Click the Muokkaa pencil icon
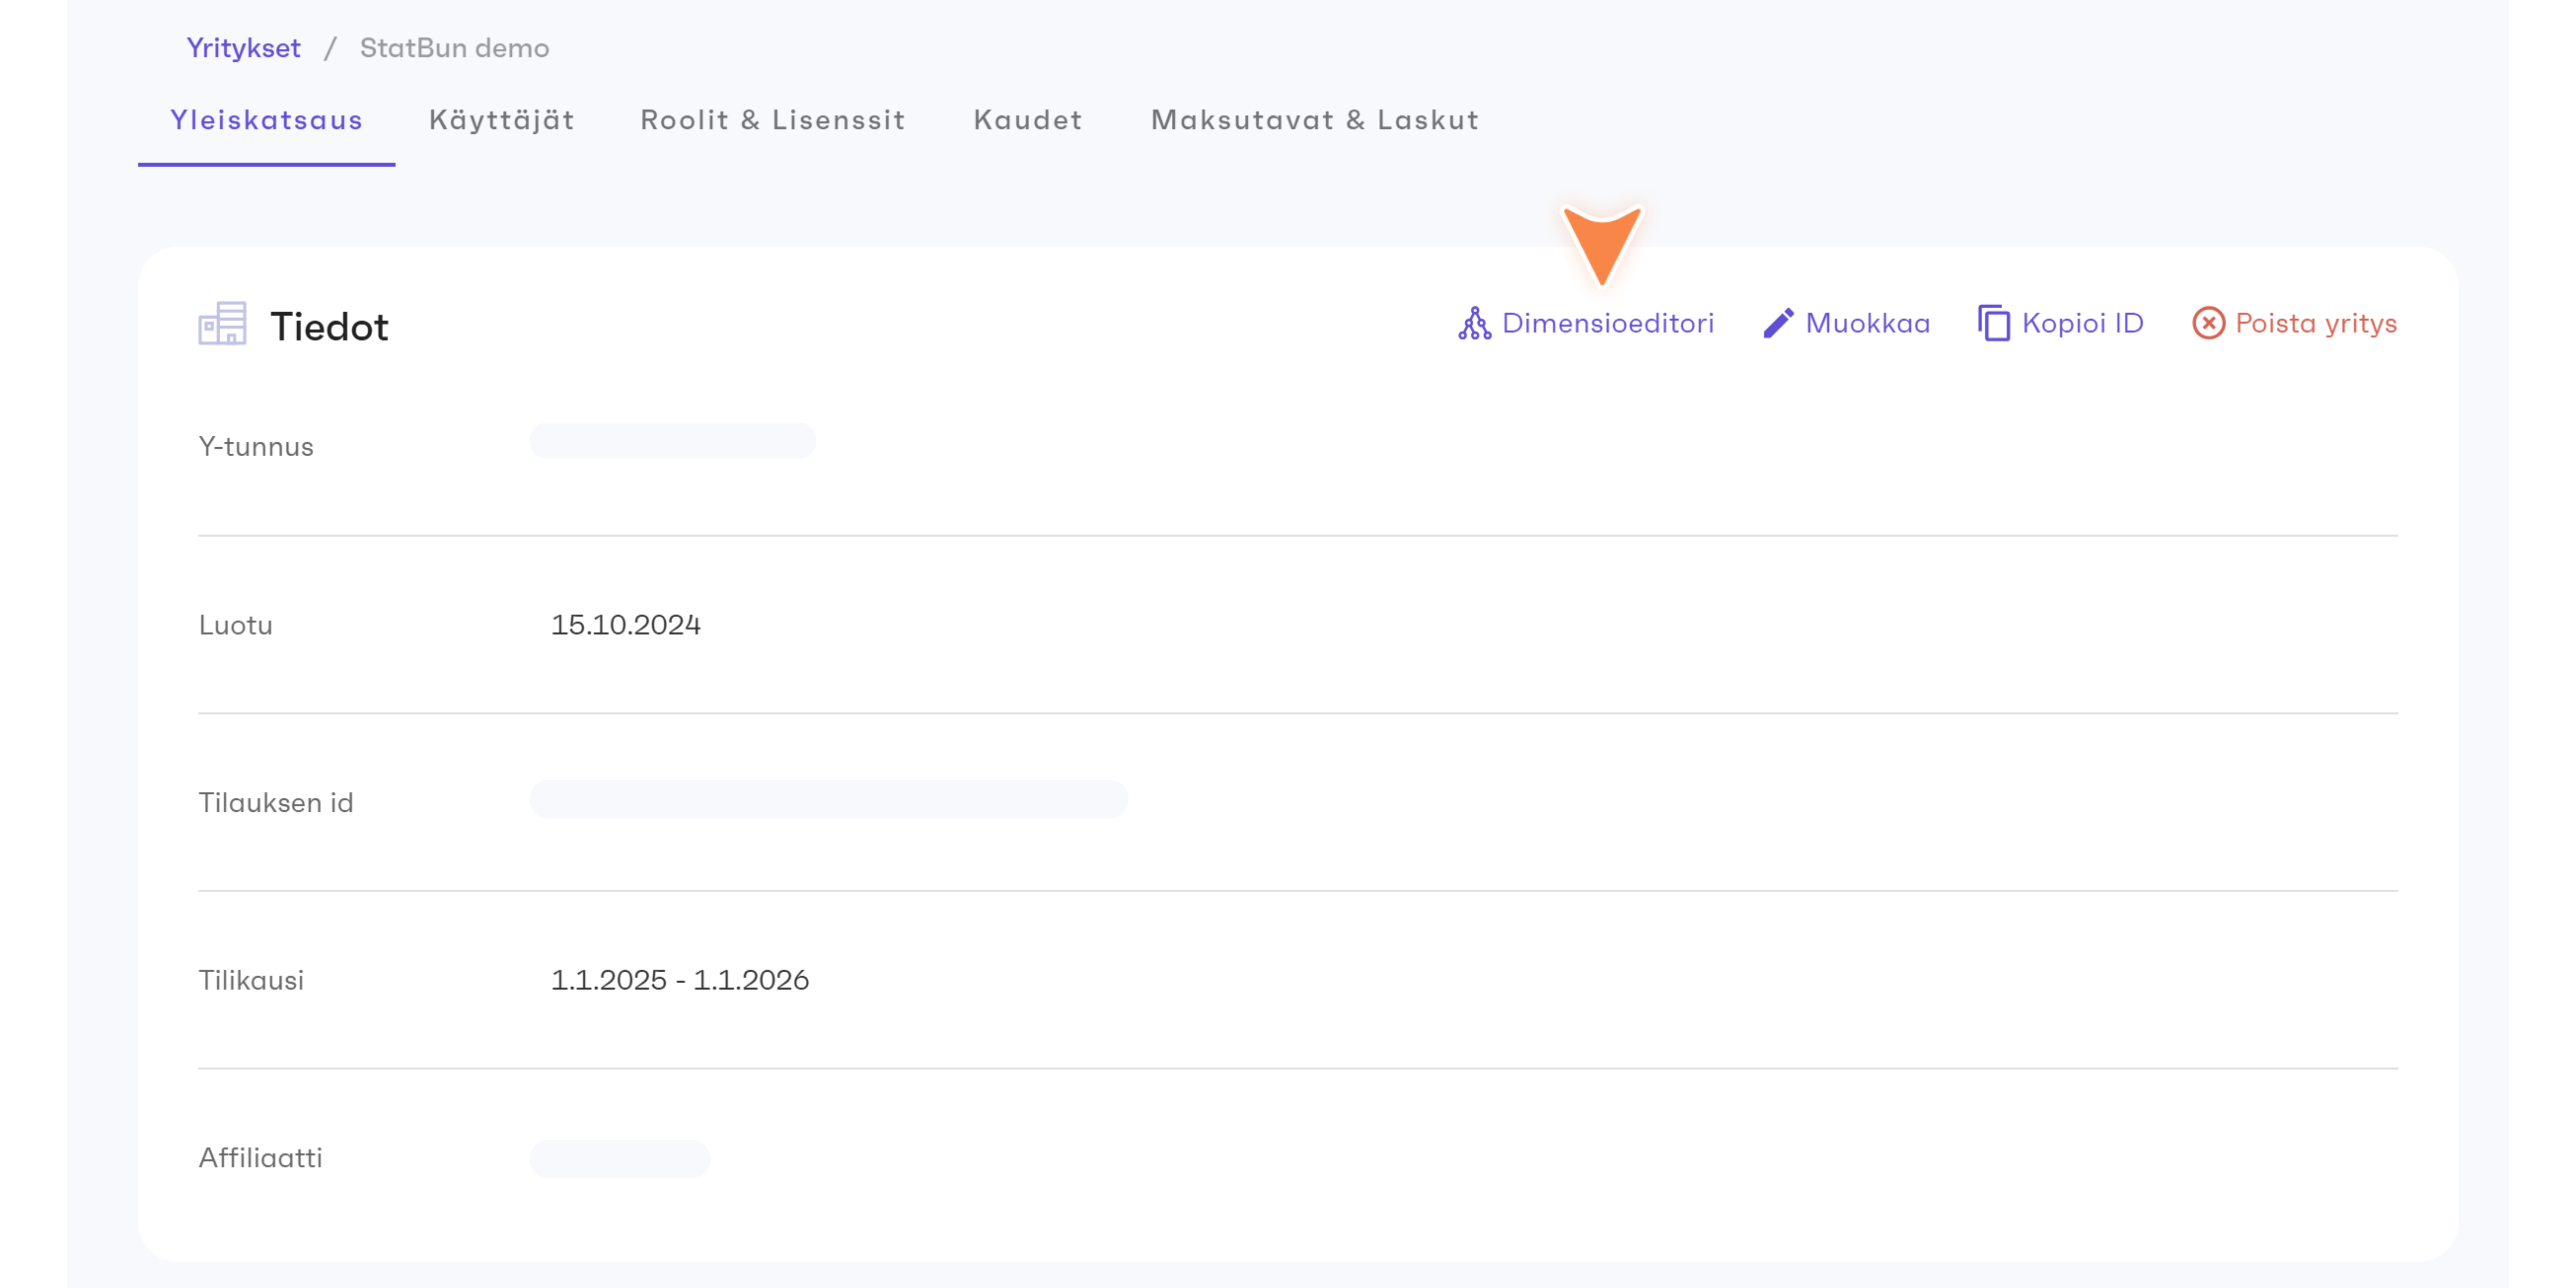 [x=1778, y=323]
